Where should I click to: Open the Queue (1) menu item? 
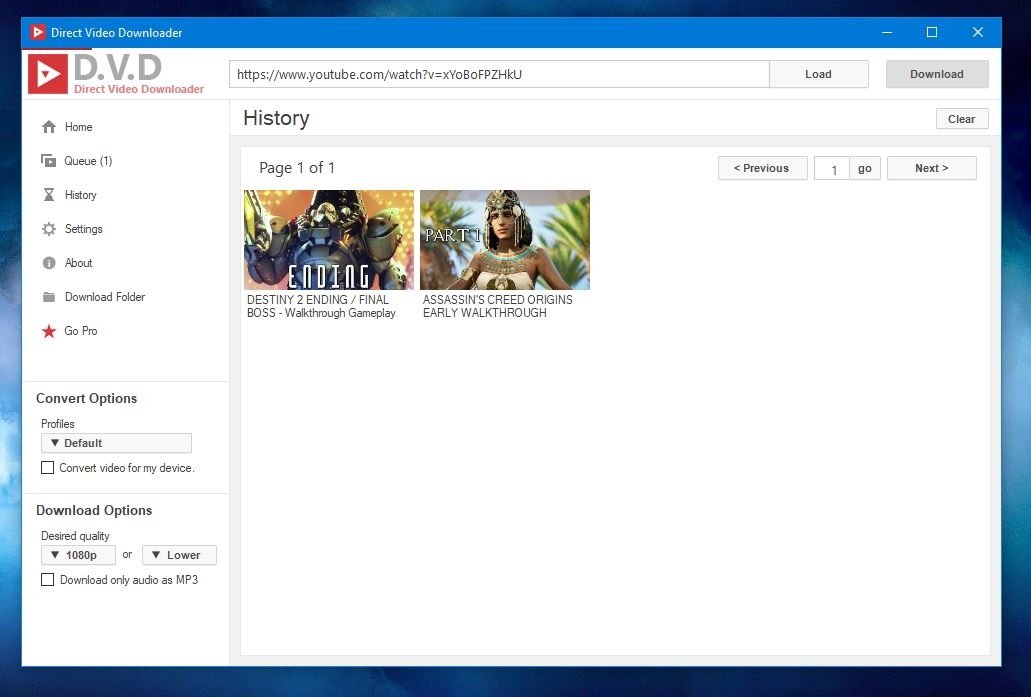coord(88,161)
